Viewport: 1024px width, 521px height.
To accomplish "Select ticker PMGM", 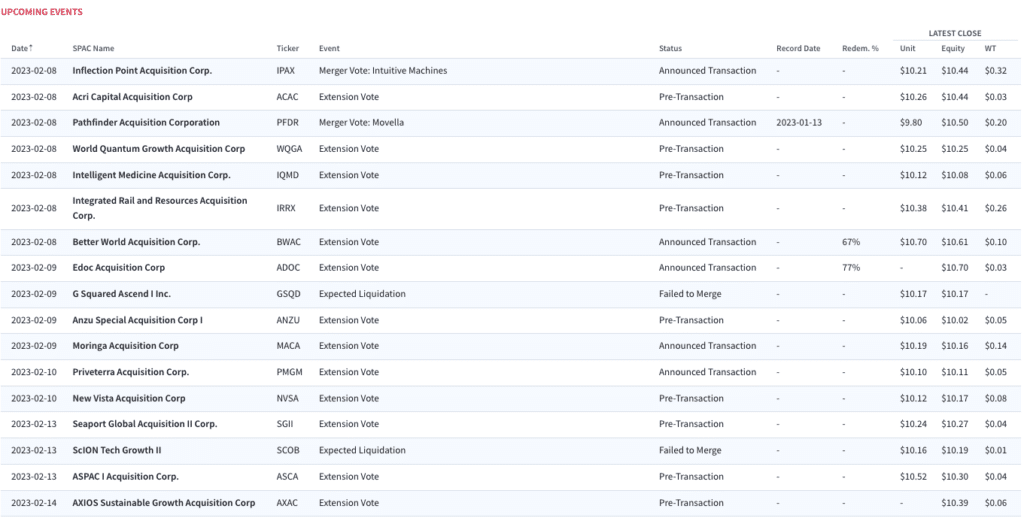I will [x=289, y=371].
